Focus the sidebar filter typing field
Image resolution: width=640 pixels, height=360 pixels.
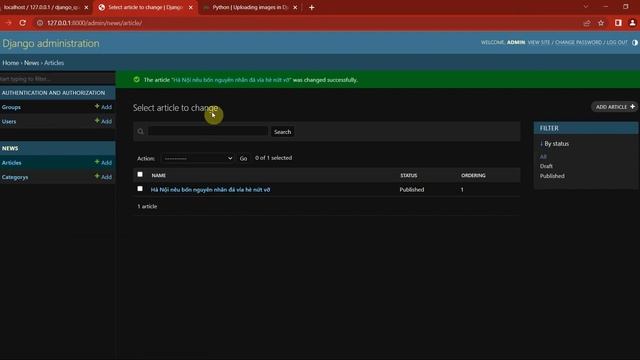(57, 78)
